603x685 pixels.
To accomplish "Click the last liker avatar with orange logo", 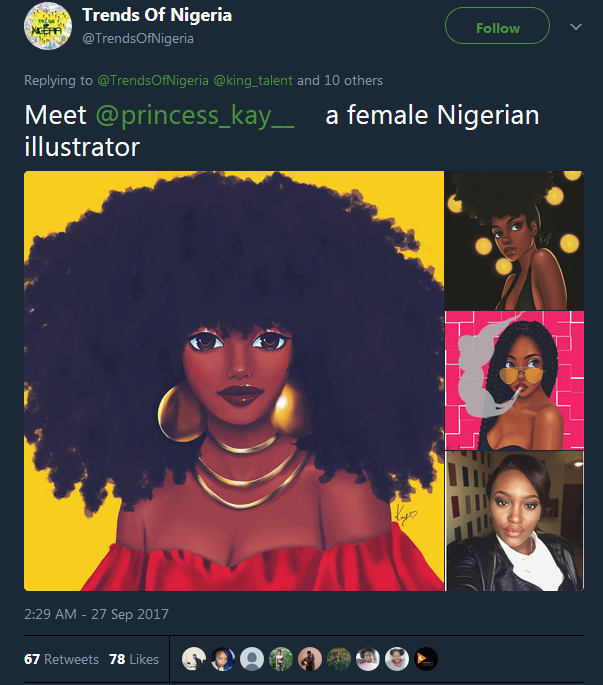I will (x=426, y=659).
